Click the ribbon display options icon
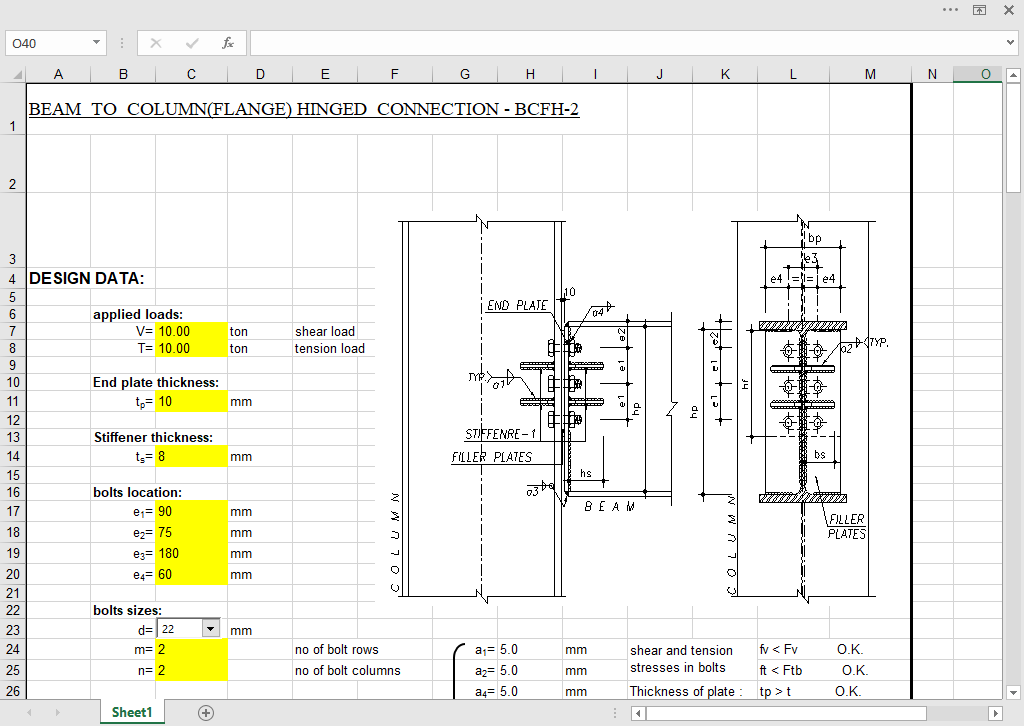The image size is (1024, 726). [980, 10]
